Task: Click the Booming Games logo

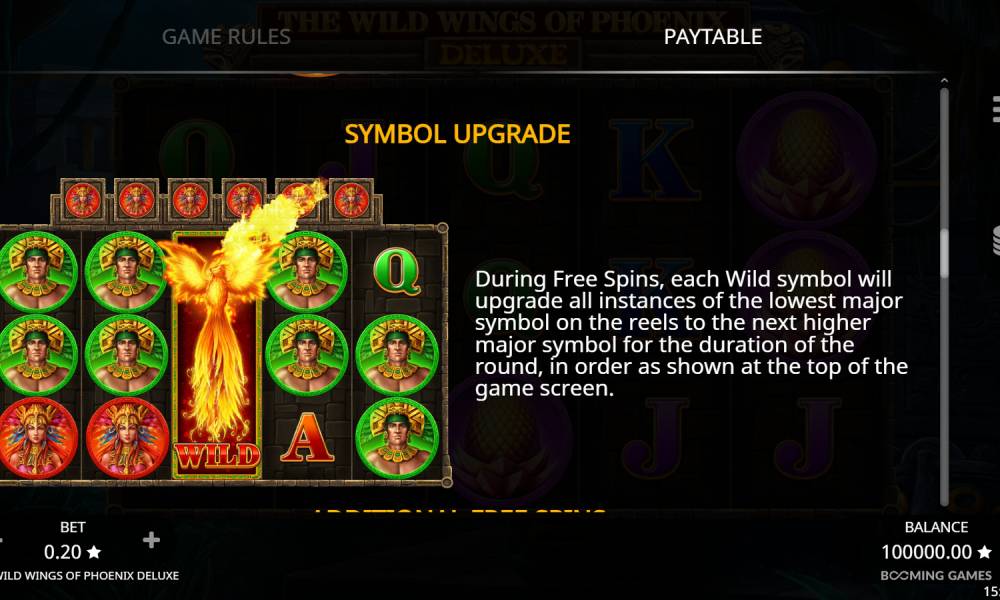Action: point(936,575)
